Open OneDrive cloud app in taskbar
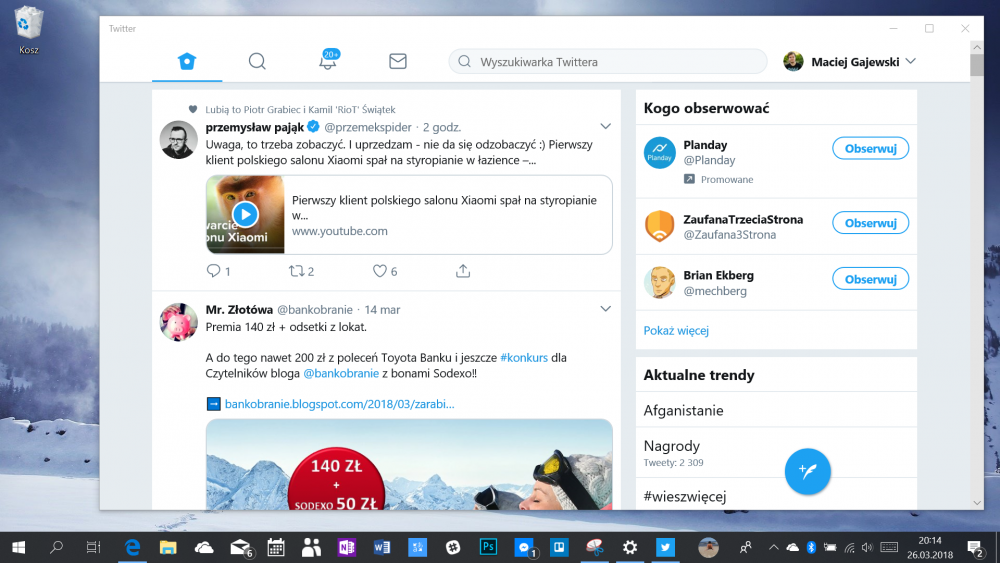The image size is (1000, 563). coord(204,547)
